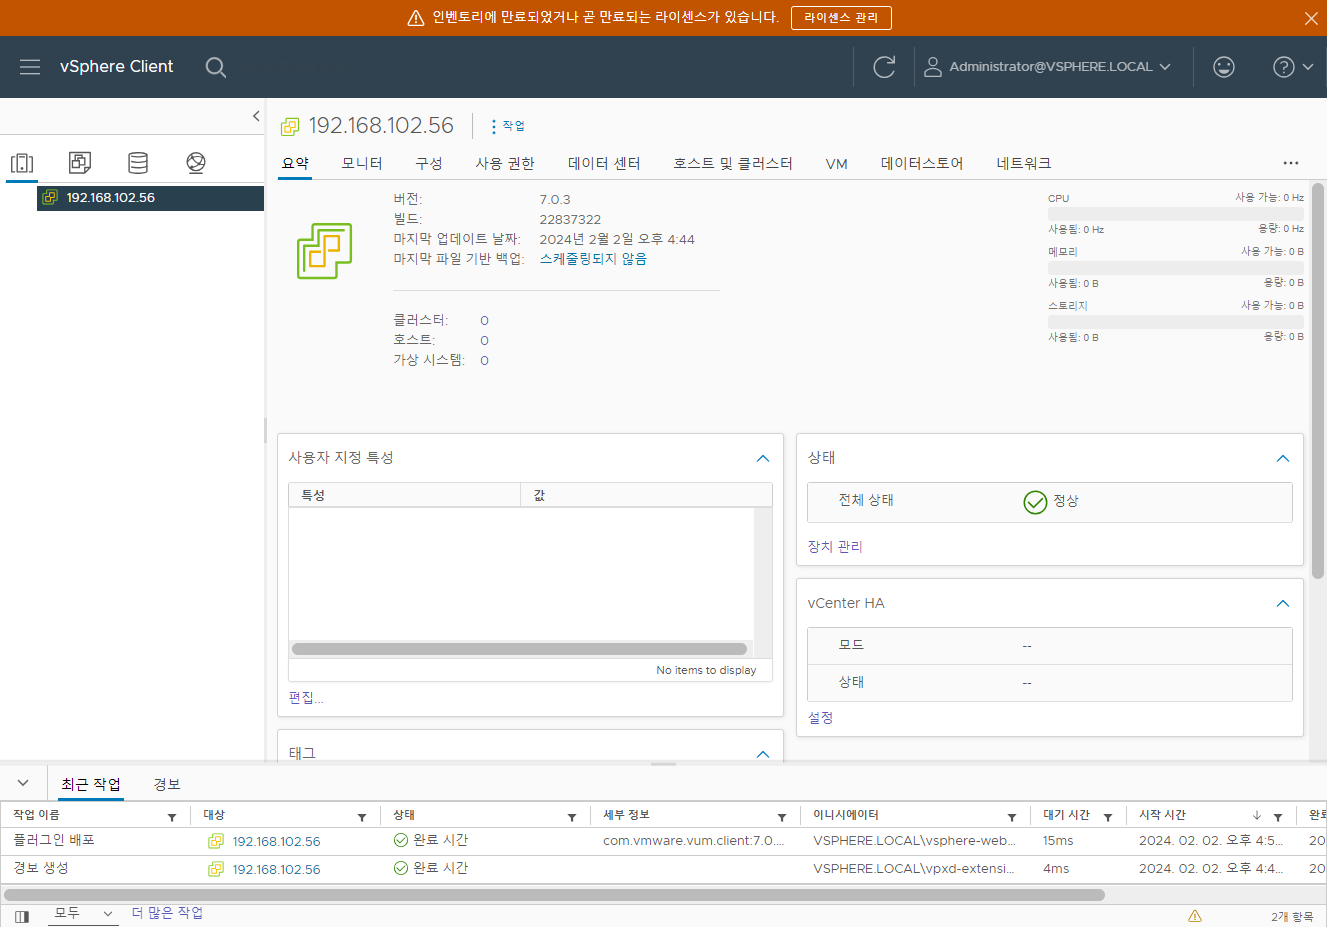Click the tasks table horizontal scrollbar
The height and width of the screenshot is (927, 1327).
click(554, 895)
